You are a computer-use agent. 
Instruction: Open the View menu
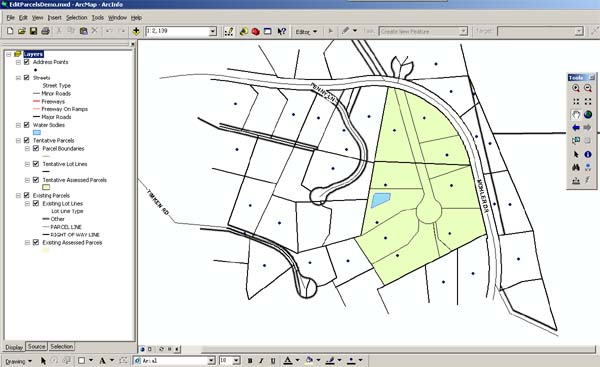coord(38,18)
